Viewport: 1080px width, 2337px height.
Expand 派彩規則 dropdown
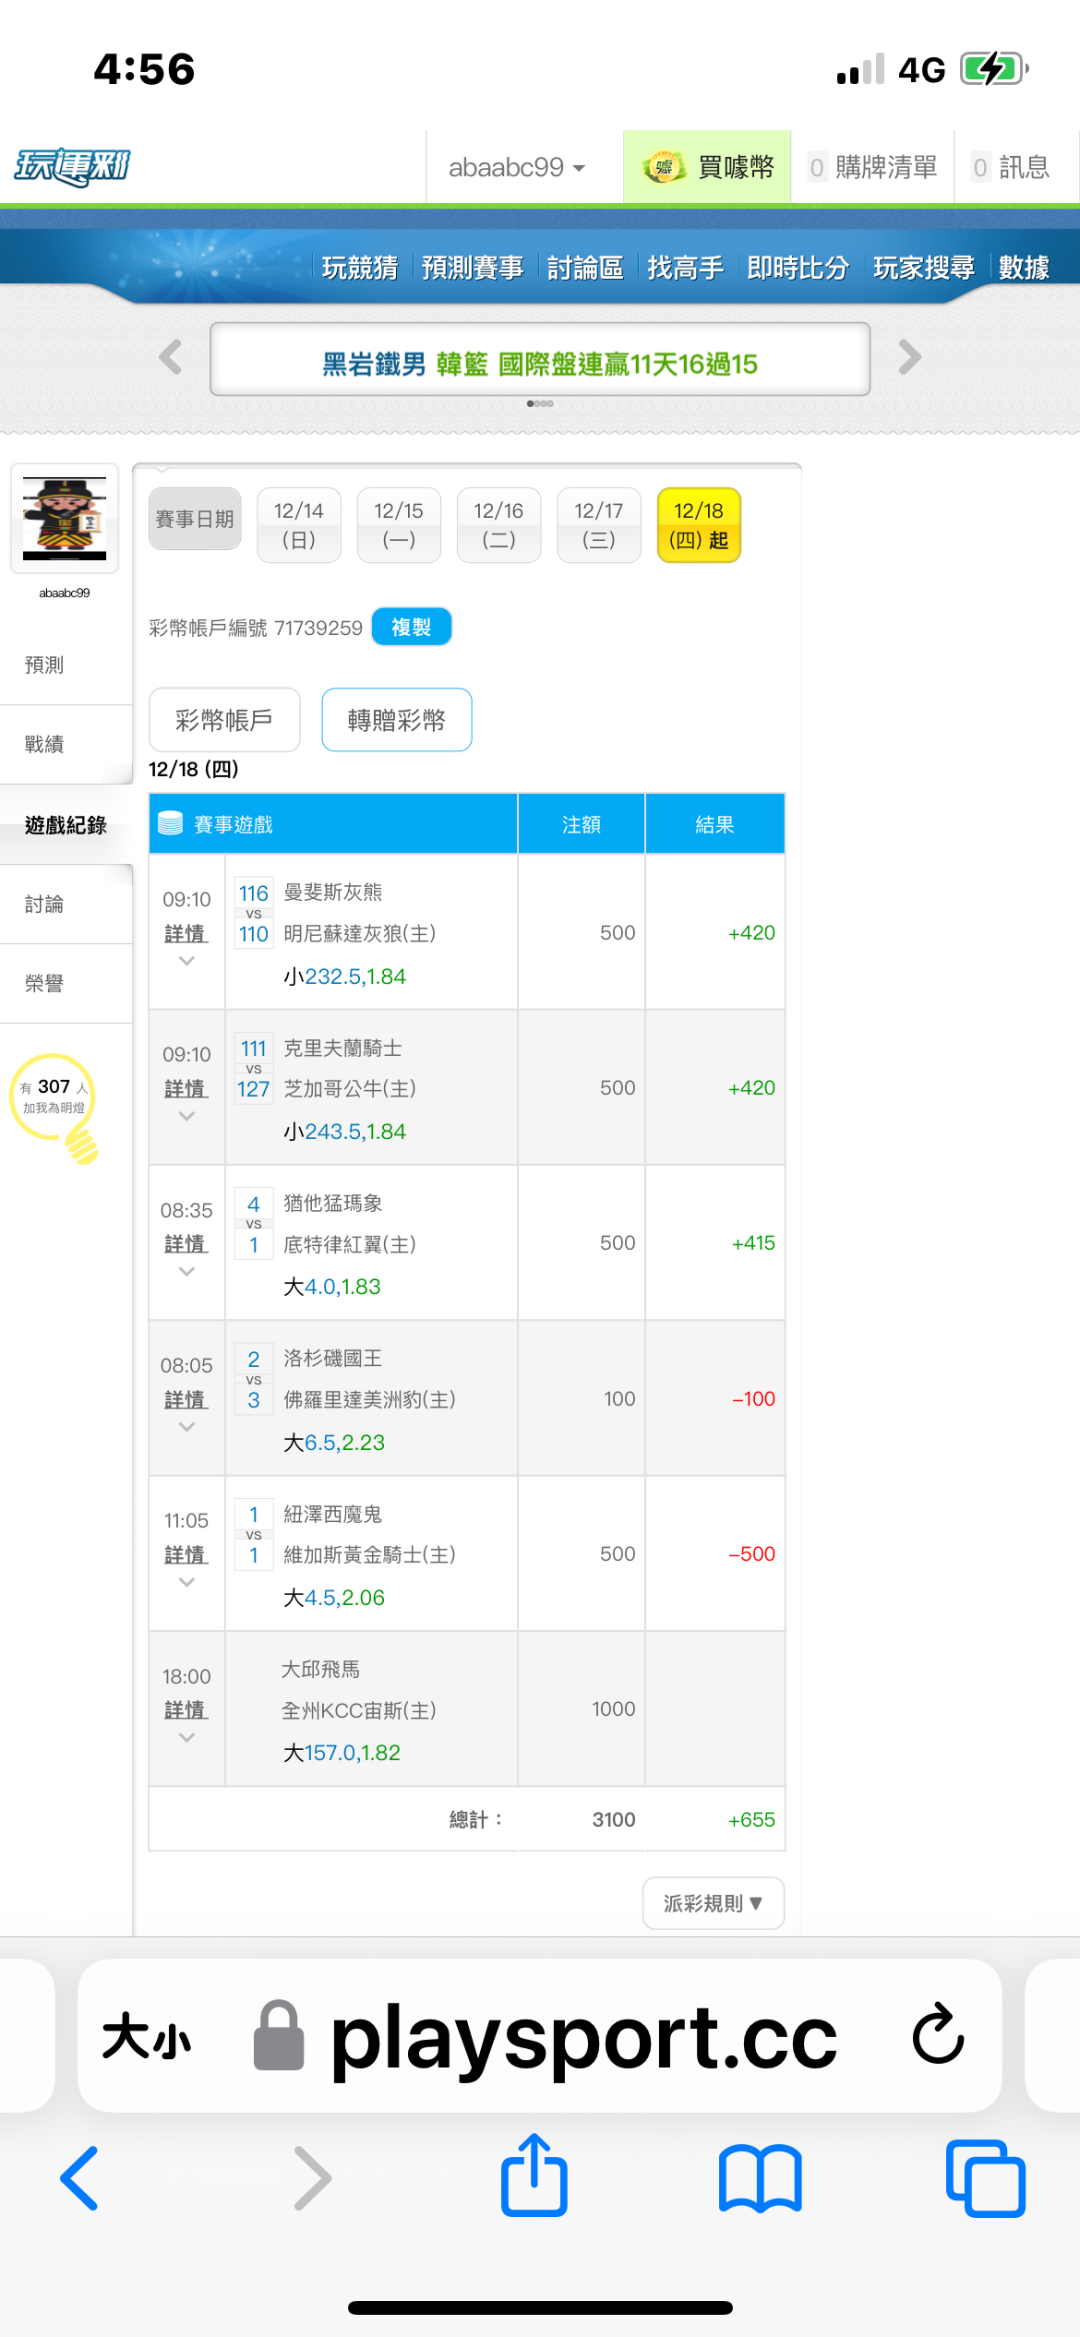pos(713,1903)
